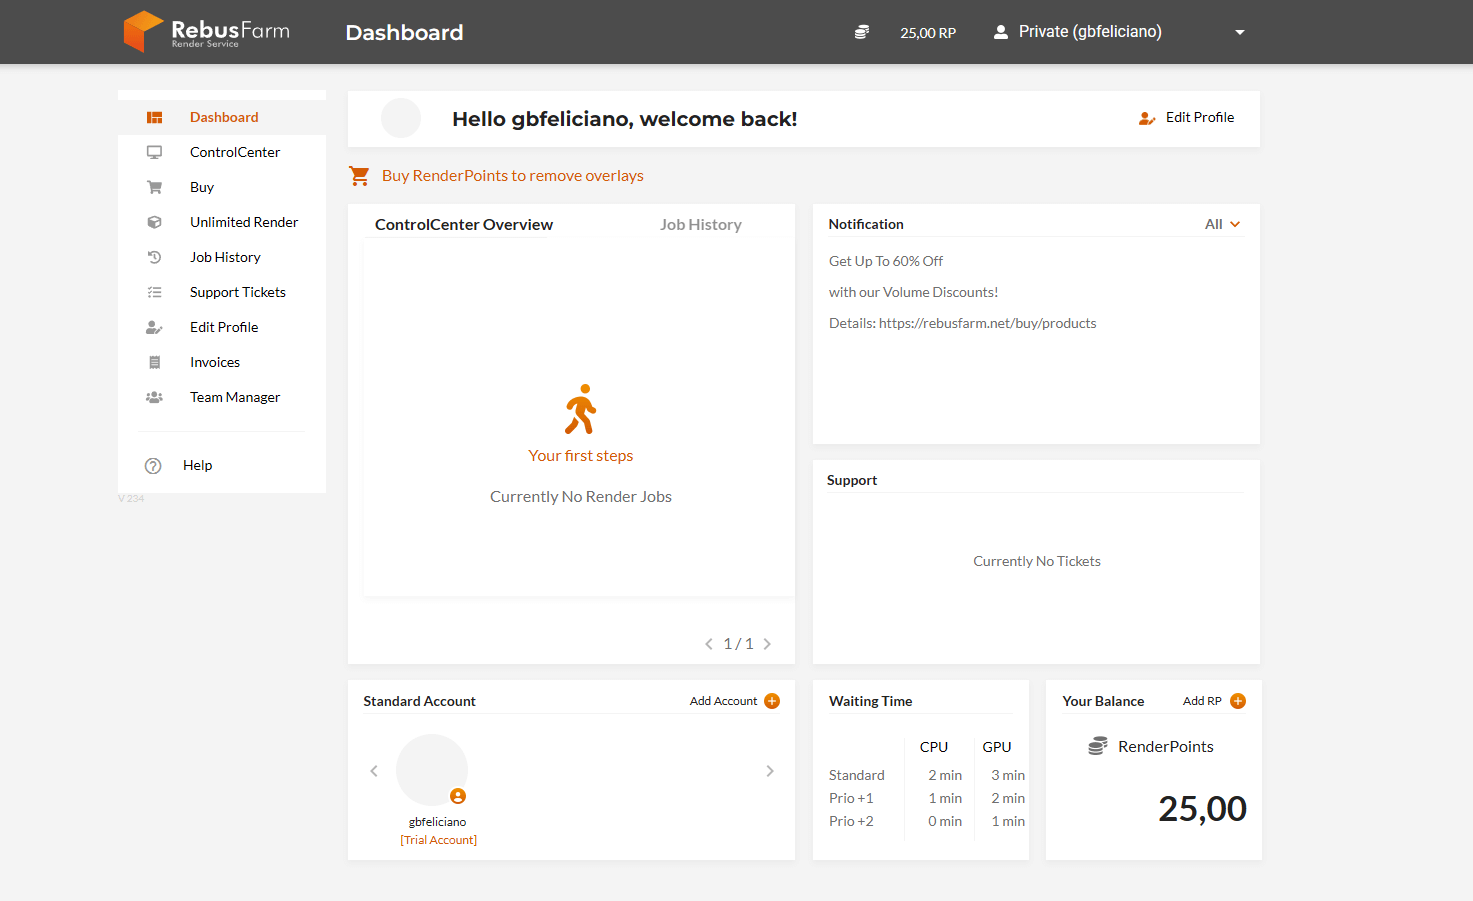Click the Private (gbfeliciano) account name
This screenshot has width=1473, height=901.
coord(1090,32)
